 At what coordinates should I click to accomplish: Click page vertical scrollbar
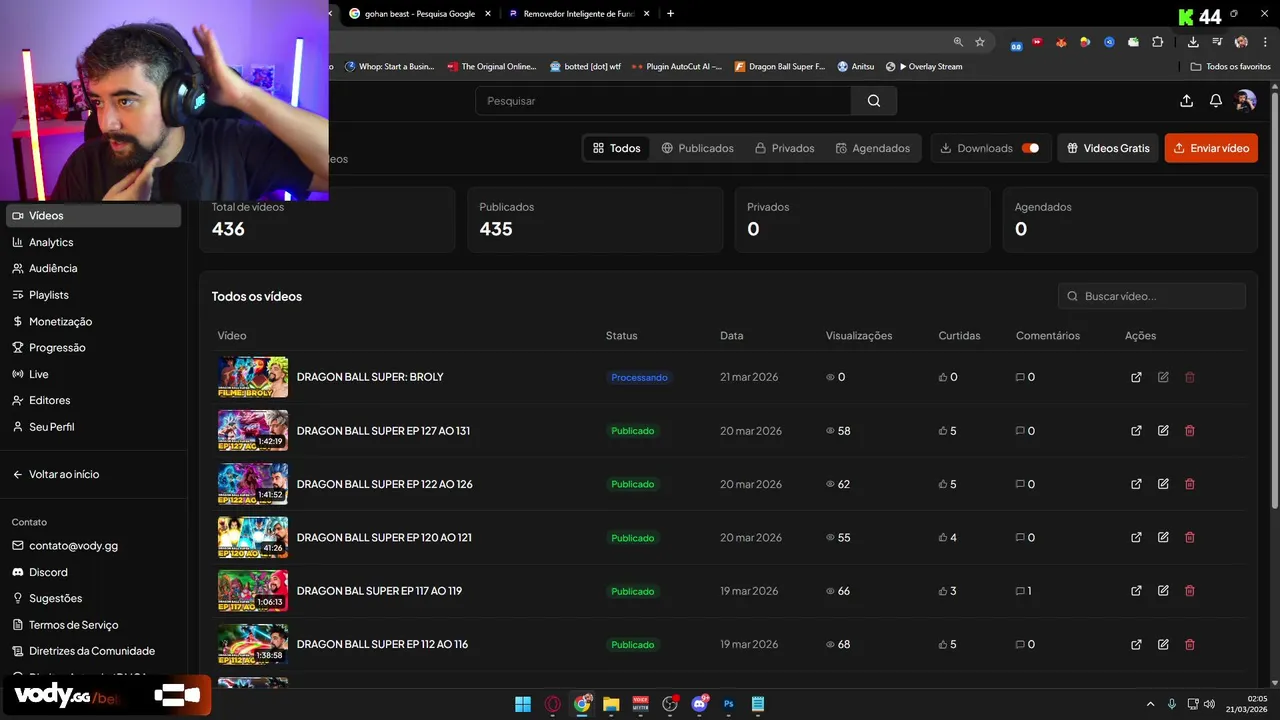tap(1274, 300)
